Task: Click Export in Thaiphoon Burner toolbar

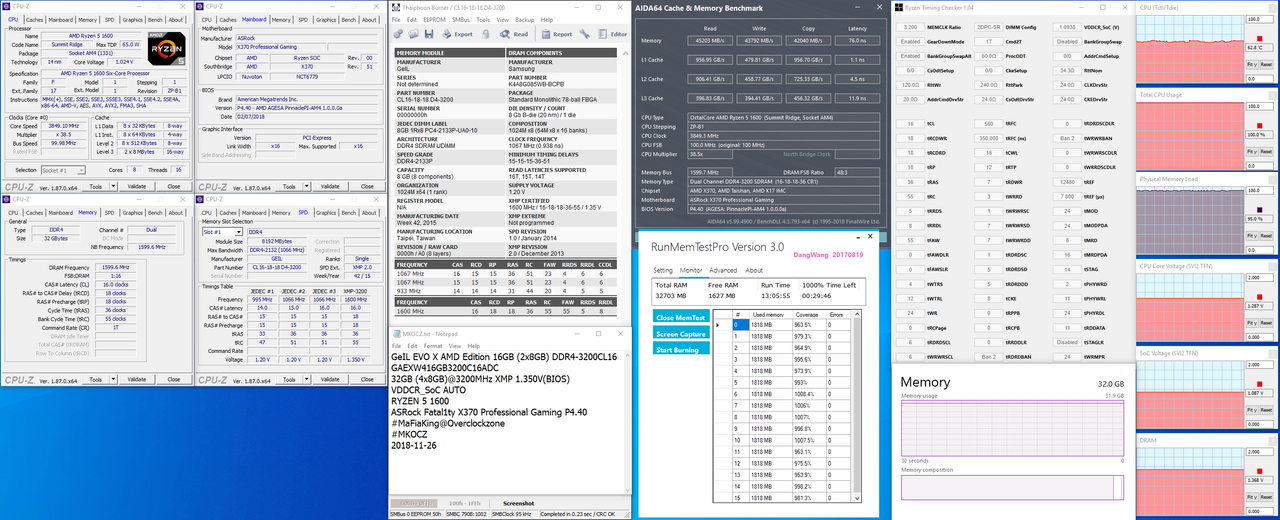Action: [457, 34]
